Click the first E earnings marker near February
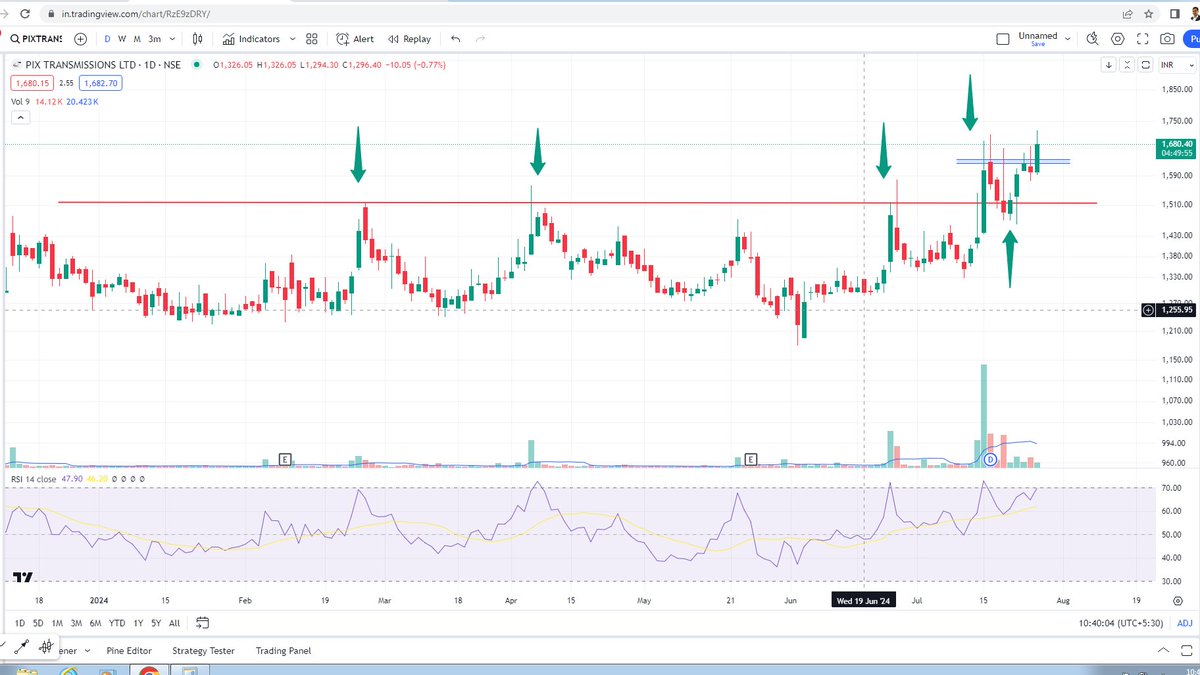Viewport: 1200px width, 675px height. [x=285, y=459]
